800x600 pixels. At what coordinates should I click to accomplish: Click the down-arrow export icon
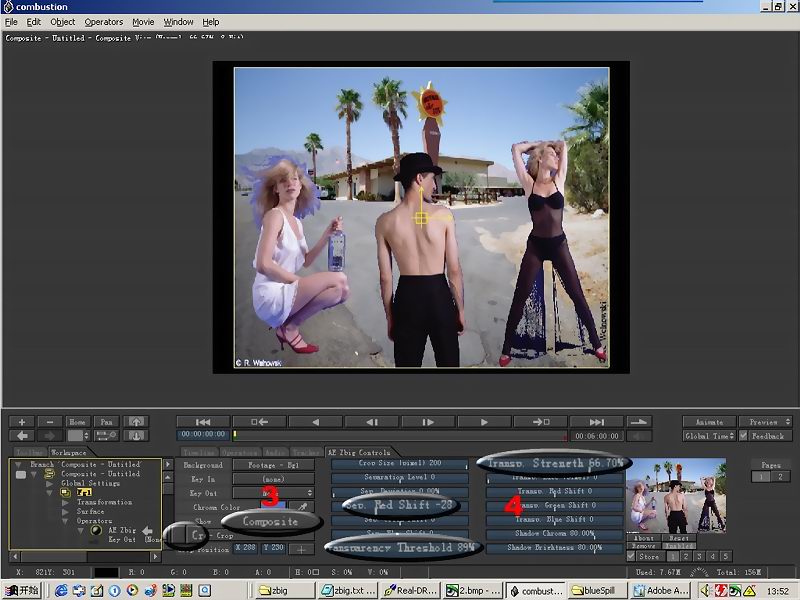pyautogui.click(x=136, y=436)
